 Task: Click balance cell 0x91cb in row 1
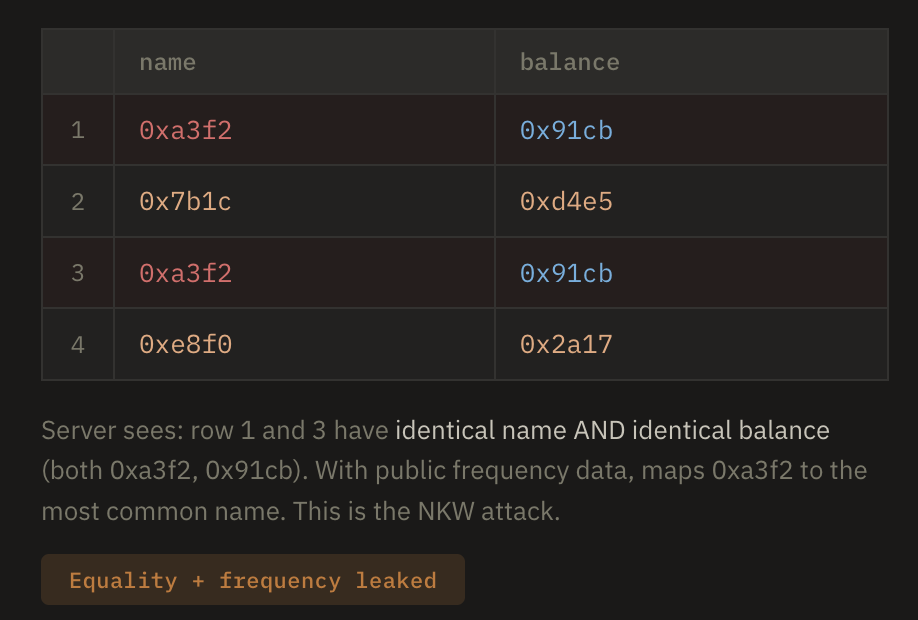coord(566,130)
